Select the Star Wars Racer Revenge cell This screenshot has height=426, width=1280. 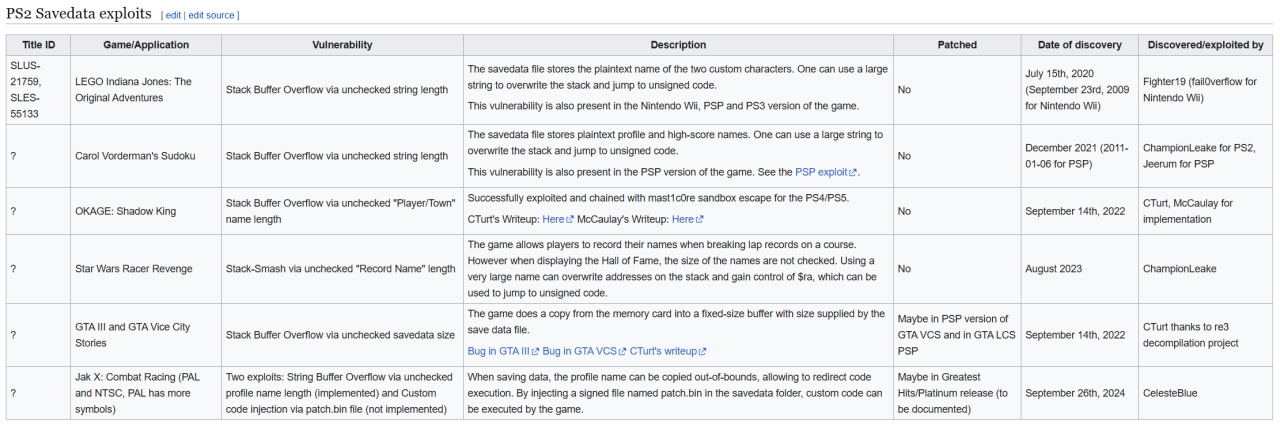(x=146, y=269)
